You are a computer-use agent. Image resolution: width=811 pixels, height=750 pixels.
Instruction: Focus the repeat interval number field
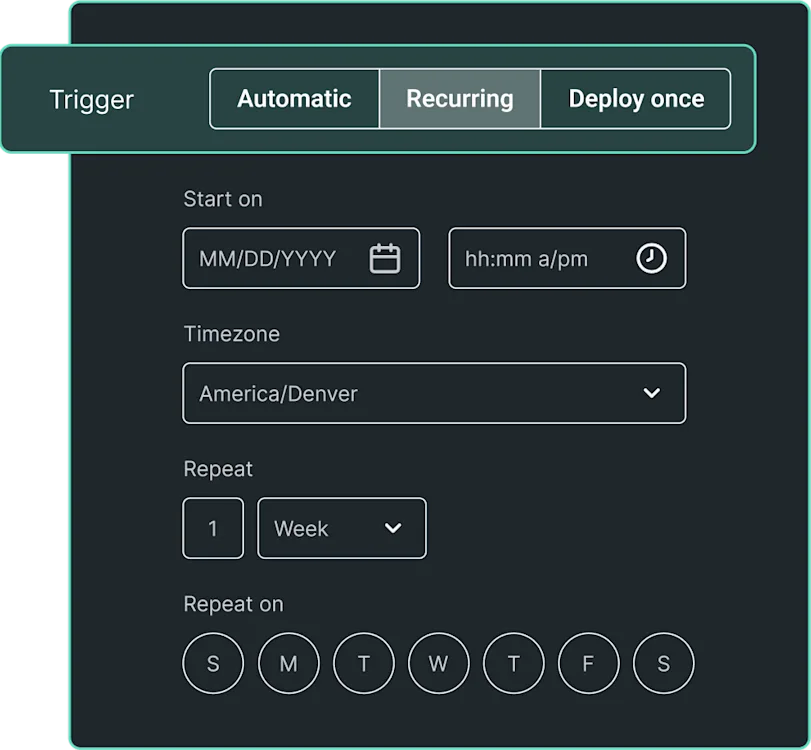tap(213, 528)
